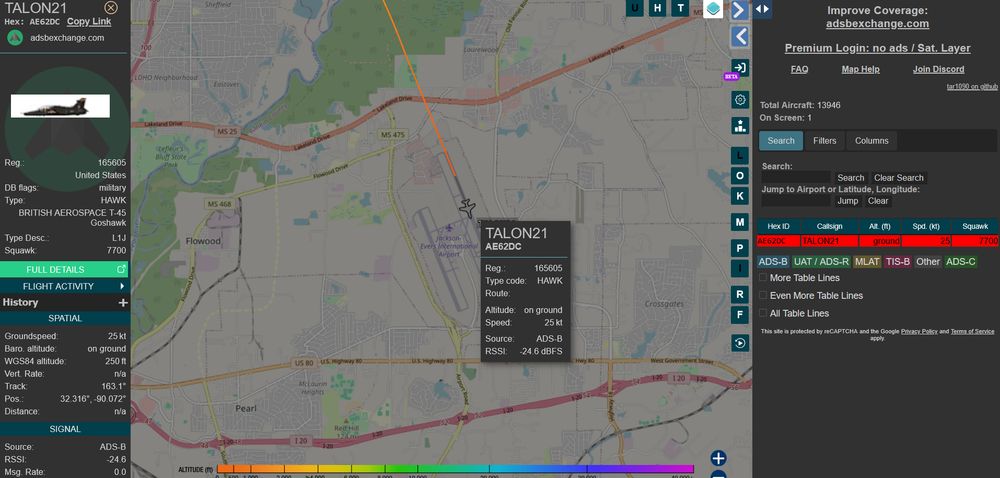The image size is (1000, 478).
Task: Focus the Jump to Airport input field
Action: click(796, 200)
